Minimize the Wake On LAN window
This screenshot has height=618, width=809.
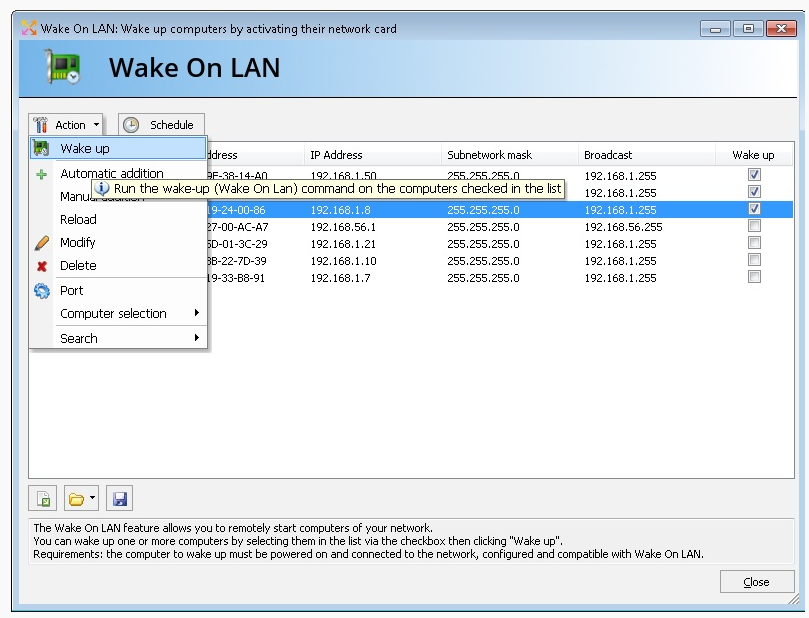click(715, 29)
